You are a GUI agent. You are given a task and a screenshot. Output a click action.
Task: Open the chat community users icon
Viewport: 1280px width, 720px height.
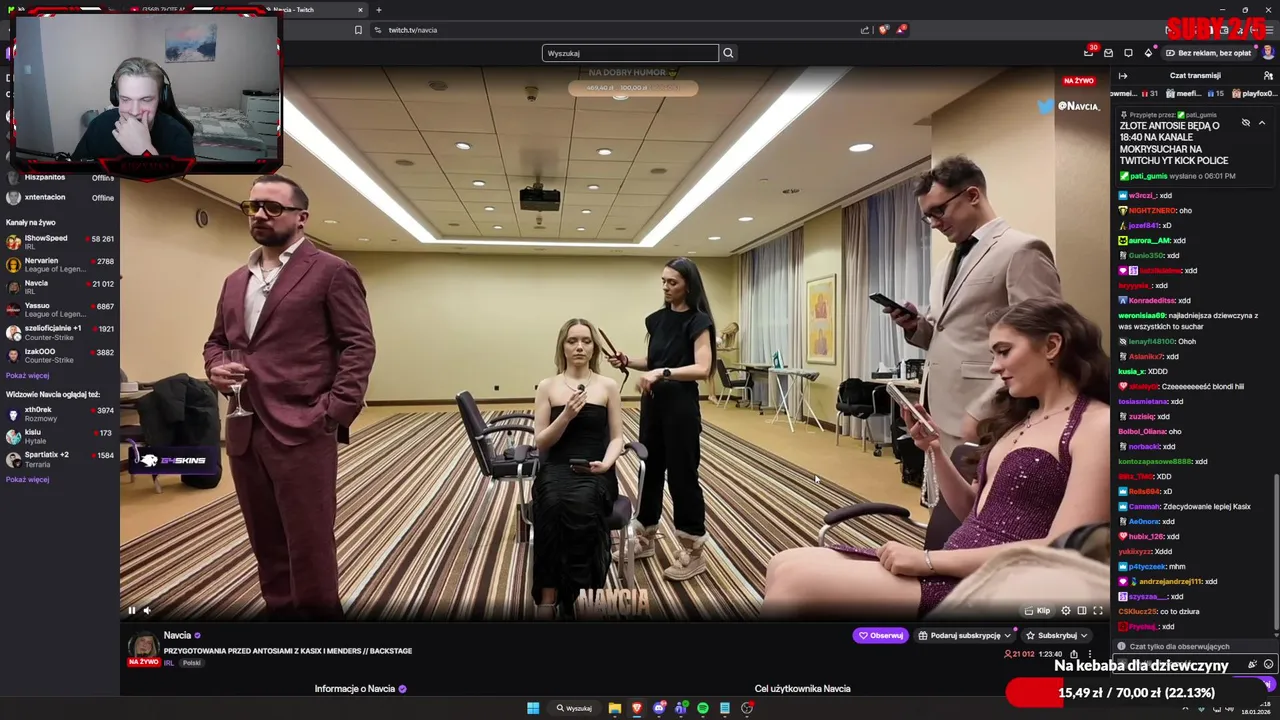click(x=1268, y=76)
